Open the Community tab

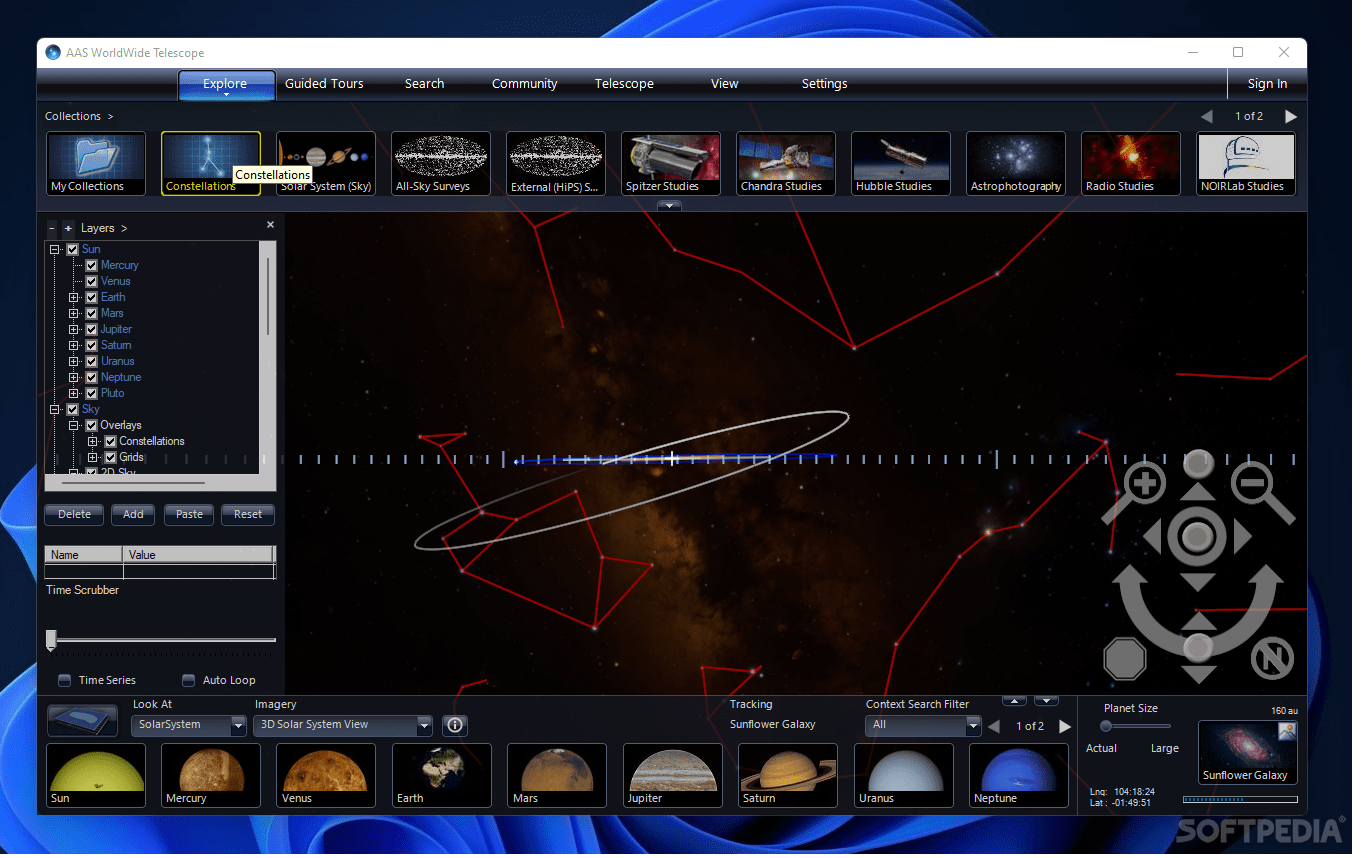tap(524, 84)
